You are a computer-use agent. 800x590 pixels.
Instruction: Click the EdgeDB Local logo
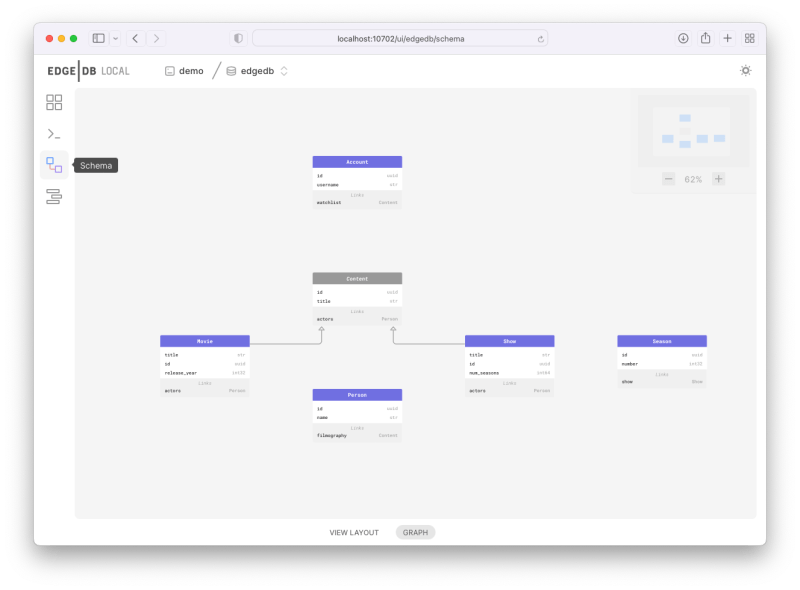pos(88,71)
